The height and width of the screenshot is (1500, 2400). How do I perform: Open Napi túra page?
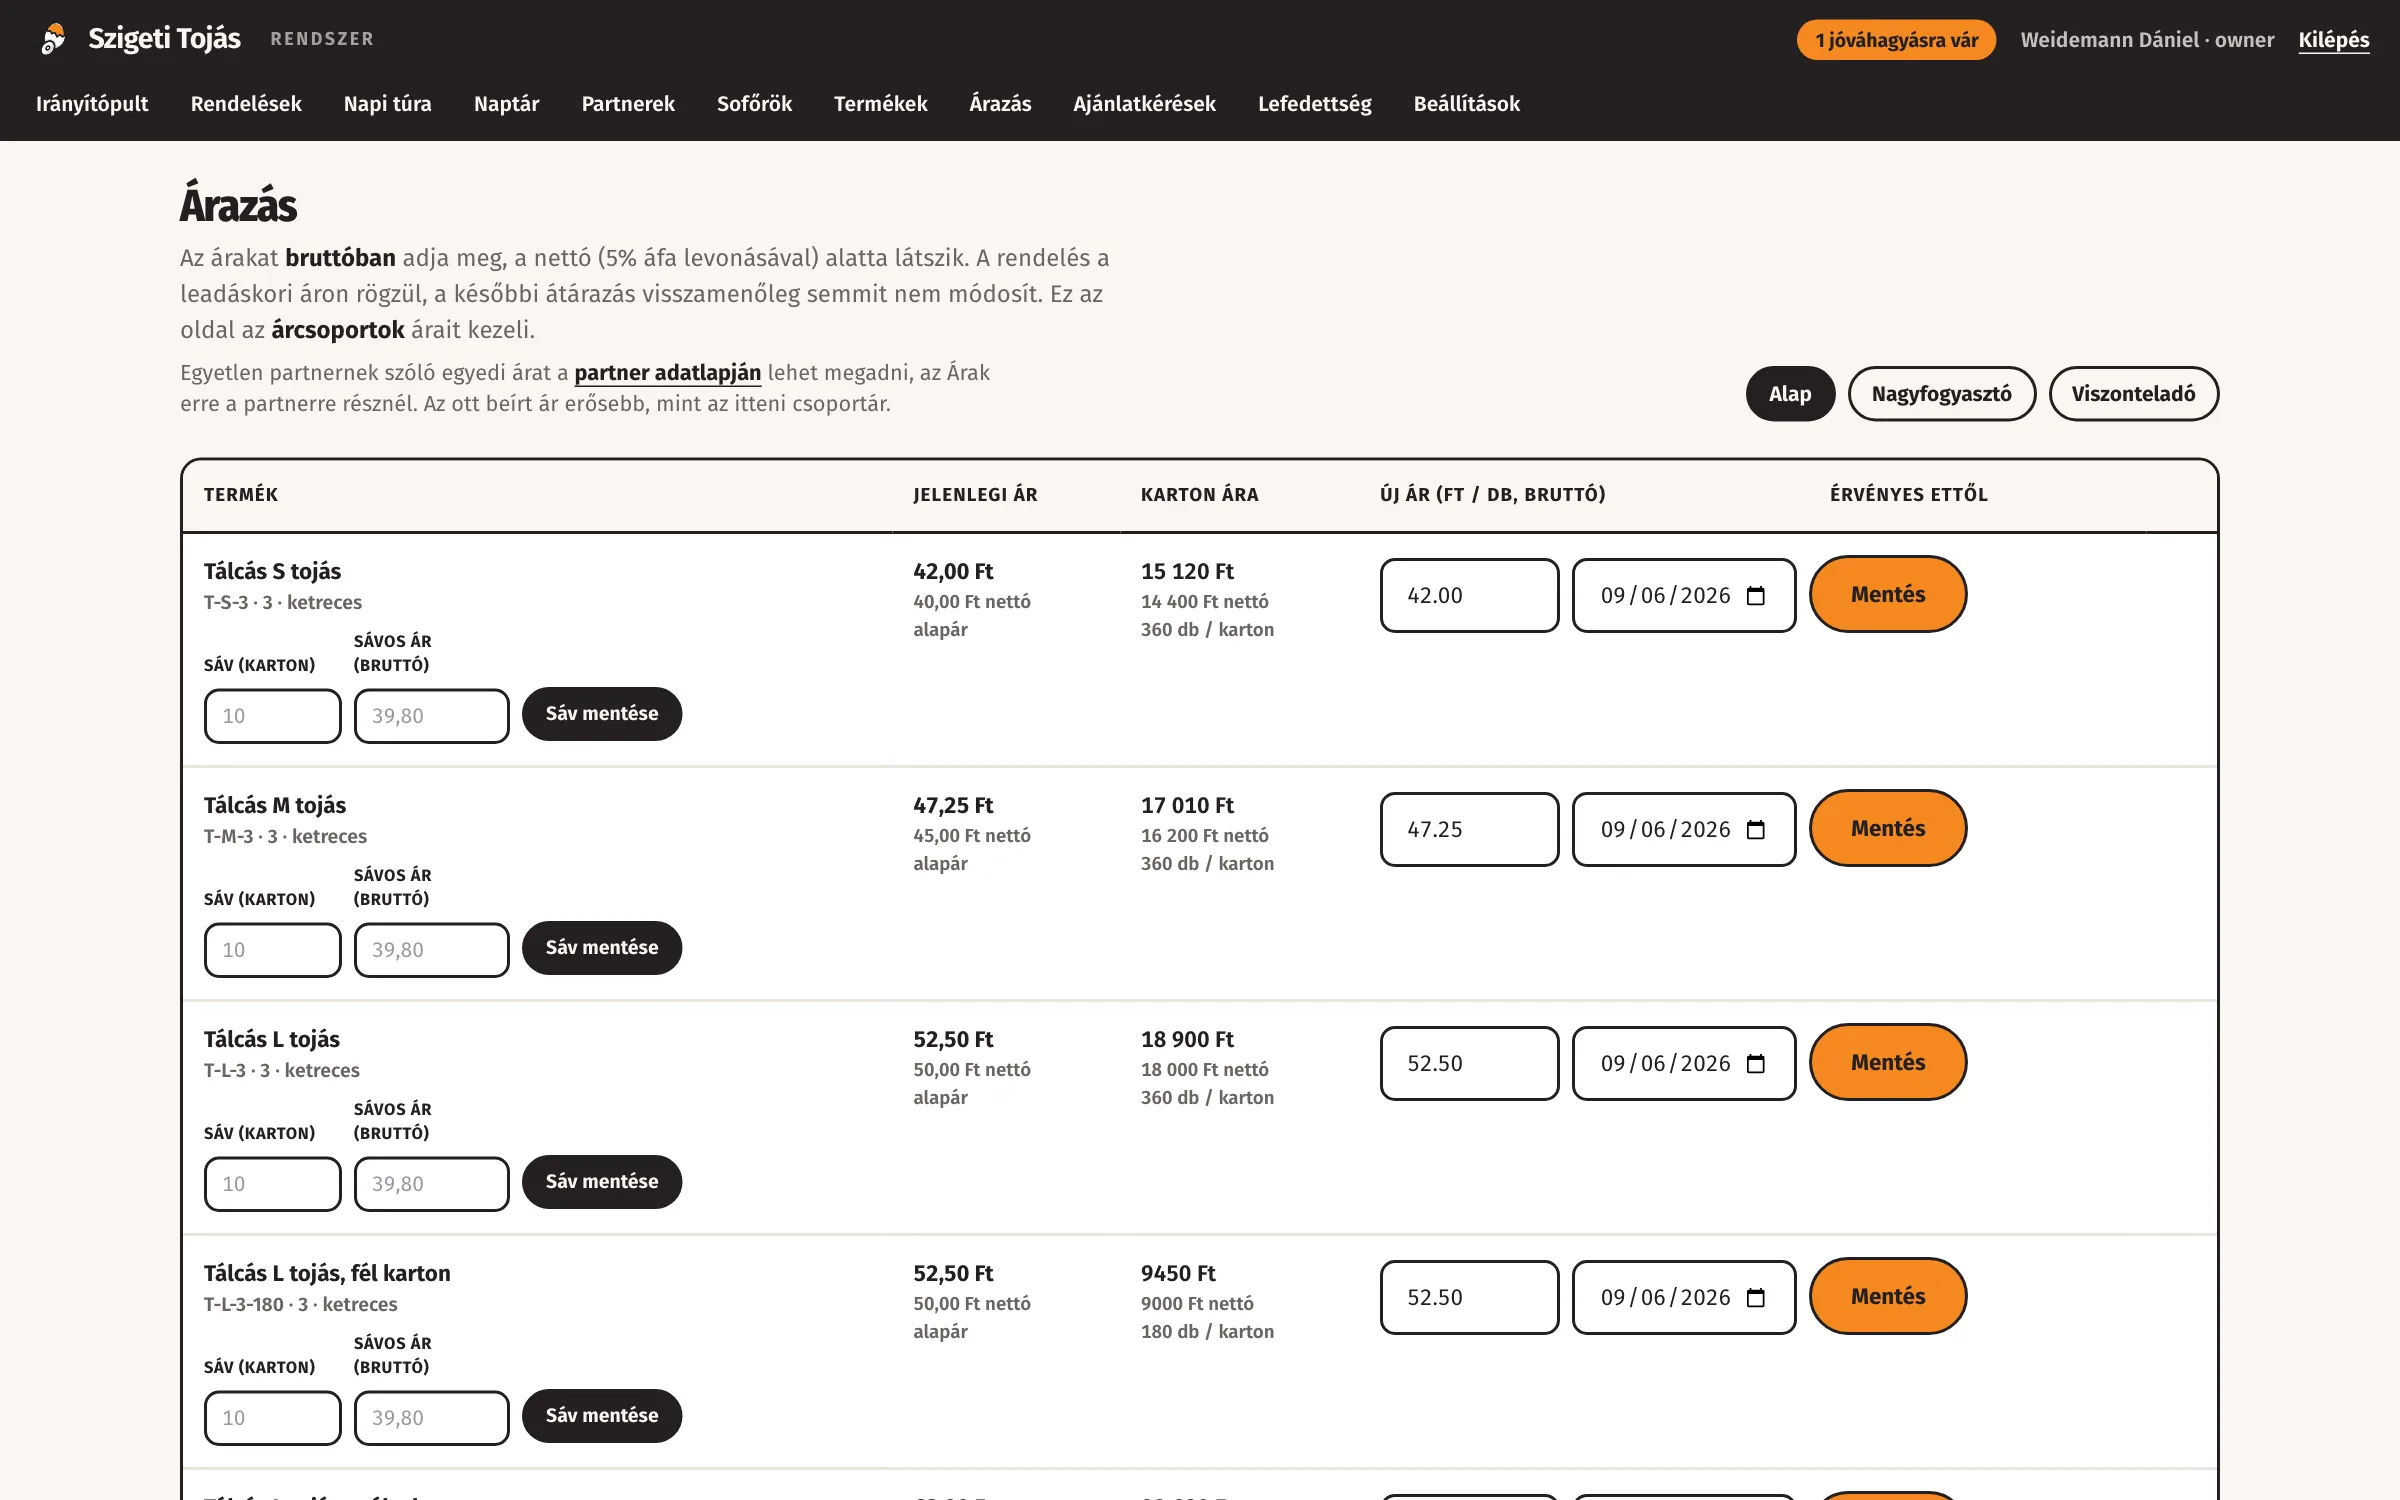[388, 104]
